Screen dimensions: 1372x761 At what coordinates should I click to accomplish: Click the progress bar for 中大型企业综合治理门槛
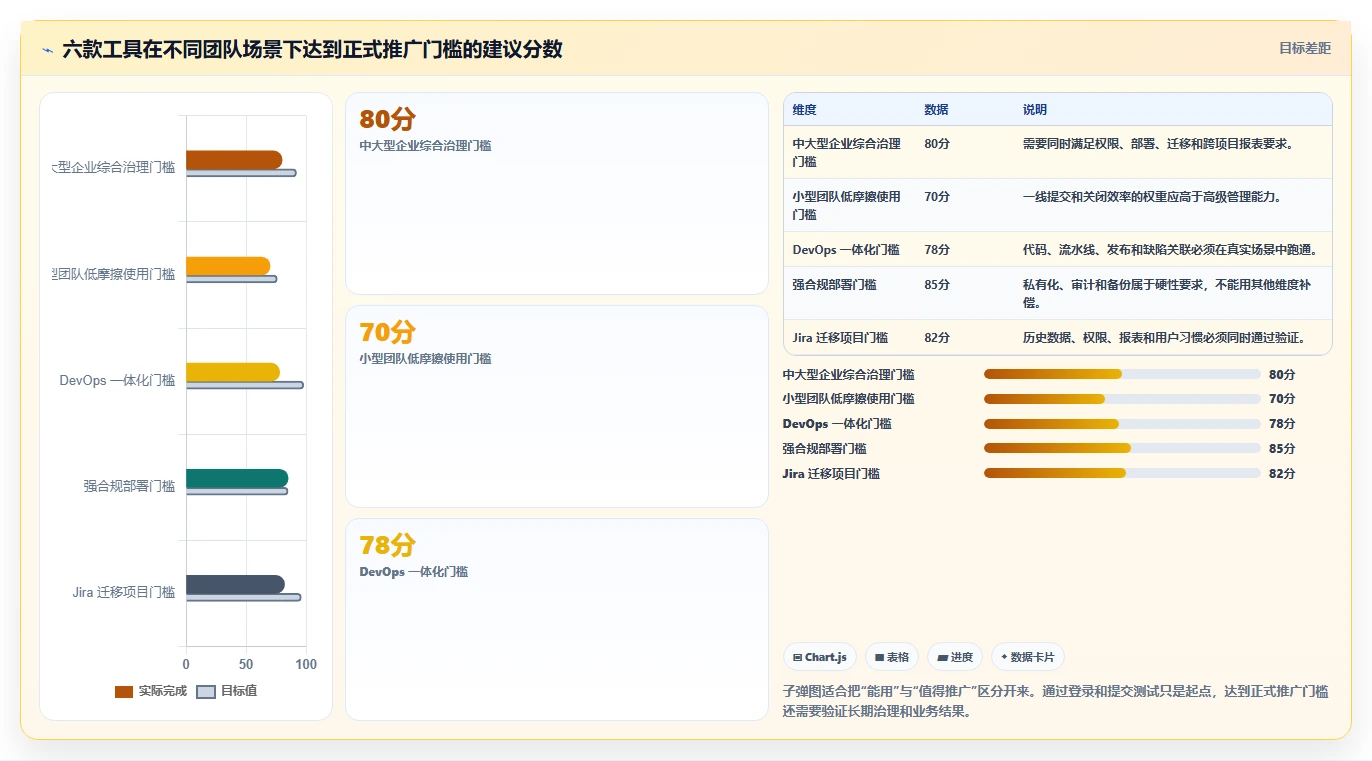(1122, 374)
